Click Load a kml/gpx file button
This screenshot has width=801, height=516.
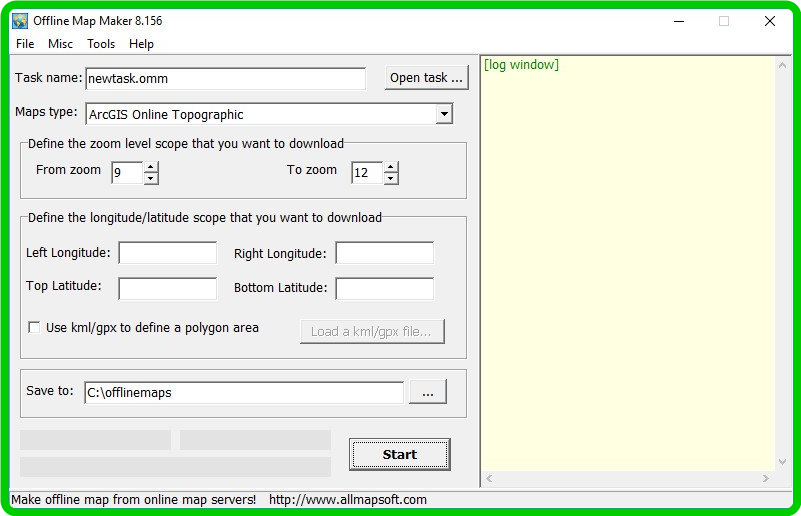372,332
